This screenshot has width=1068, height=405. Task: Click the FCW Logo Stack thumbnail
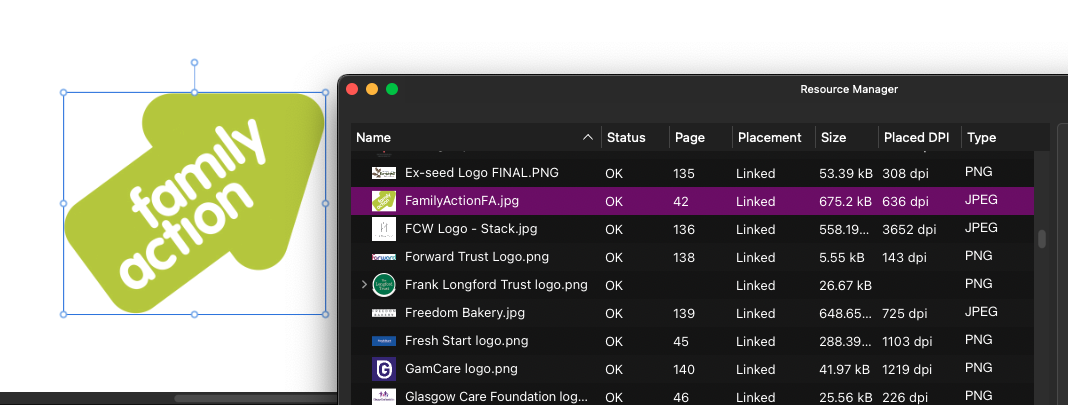pyautogui.click(x=384, y=229)
